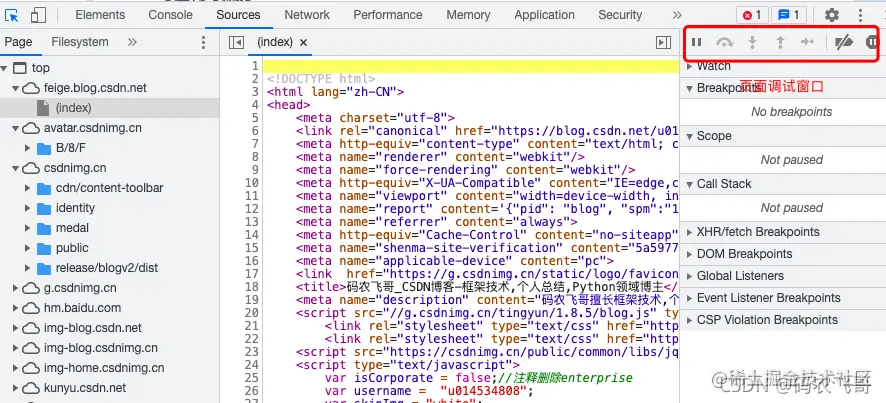Click the username variable code line
Image resolution: width=886 pixels, height=403 pixels.
pos(429,391)
